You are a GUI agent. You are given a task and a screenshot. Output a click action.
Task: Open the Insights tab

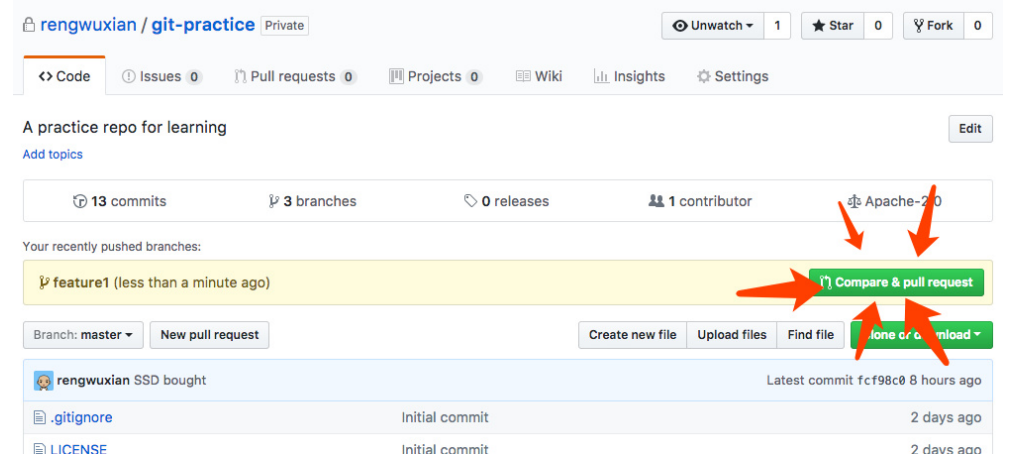coord(629,77)
